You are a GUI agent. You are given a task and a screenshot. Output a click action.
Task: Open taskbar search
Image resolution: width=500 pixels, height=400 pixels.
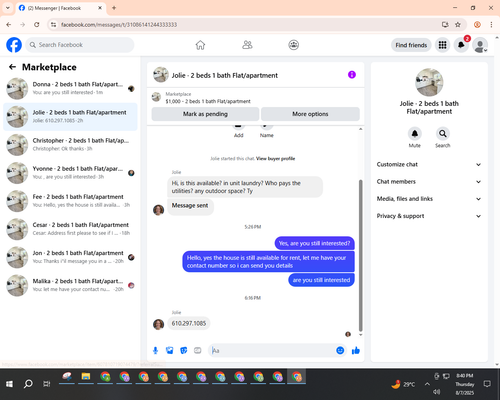pos(28,384)
